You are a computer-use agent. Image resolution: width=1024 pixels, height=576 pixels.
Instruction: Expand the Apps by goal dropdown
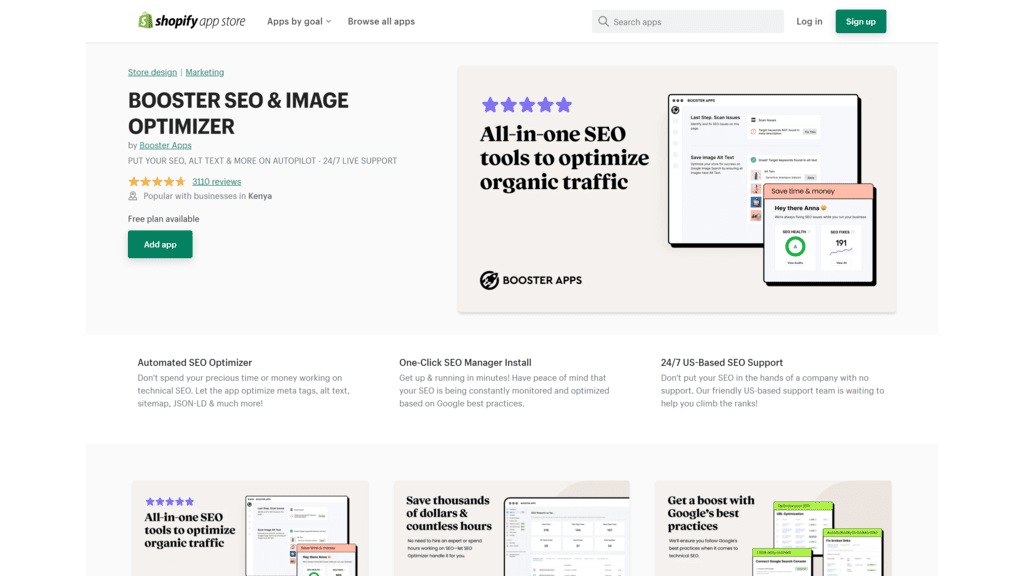pyautogui.click(x=299, y=22)
